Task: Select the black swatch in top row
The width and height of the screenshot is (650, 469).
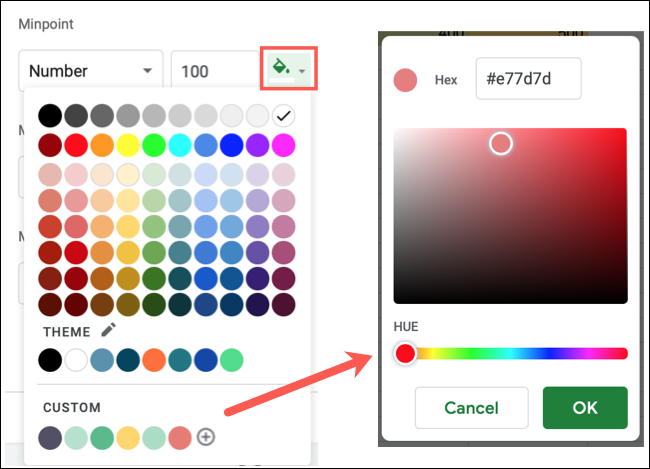Action: click(x=49, y=115)
